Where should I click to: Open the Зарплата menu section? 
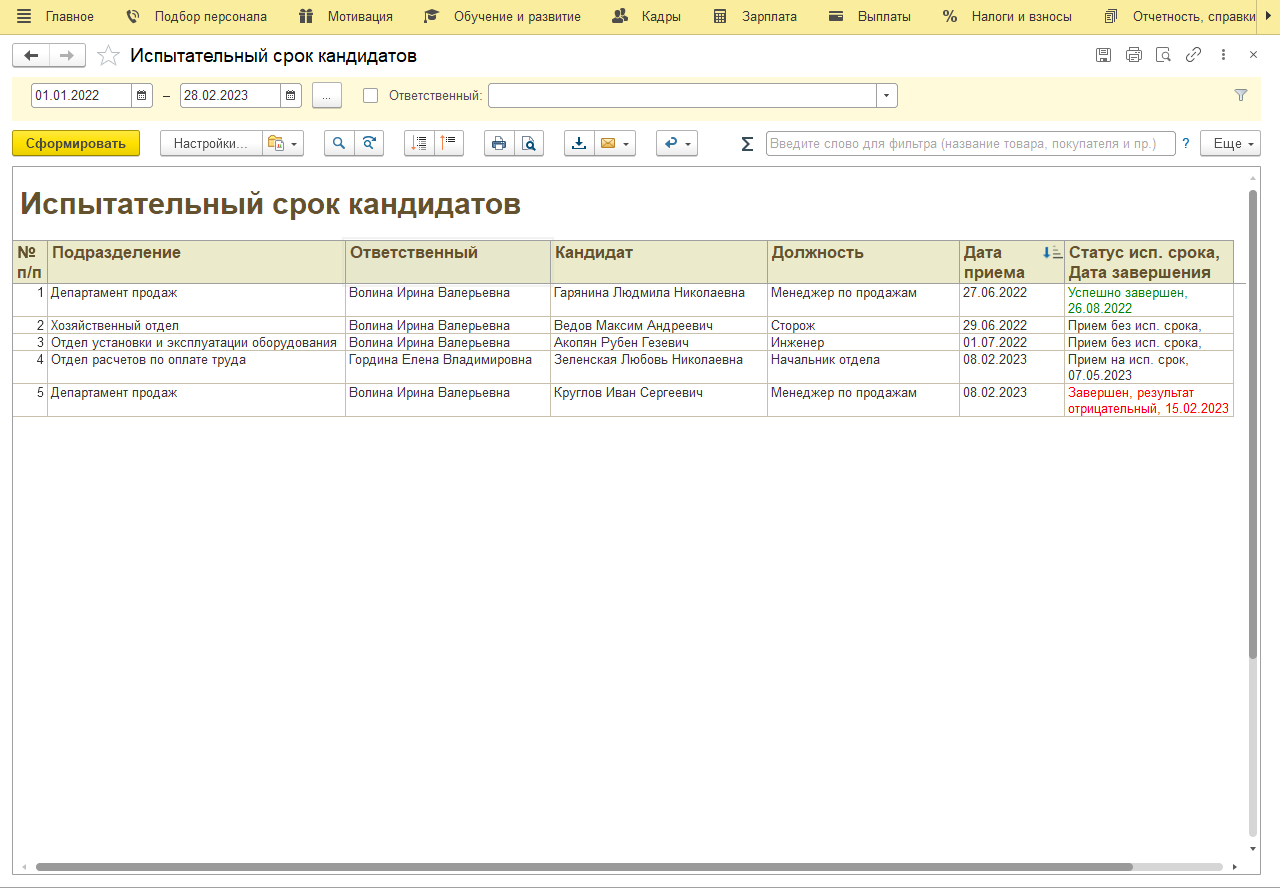[x=768, y=17]
